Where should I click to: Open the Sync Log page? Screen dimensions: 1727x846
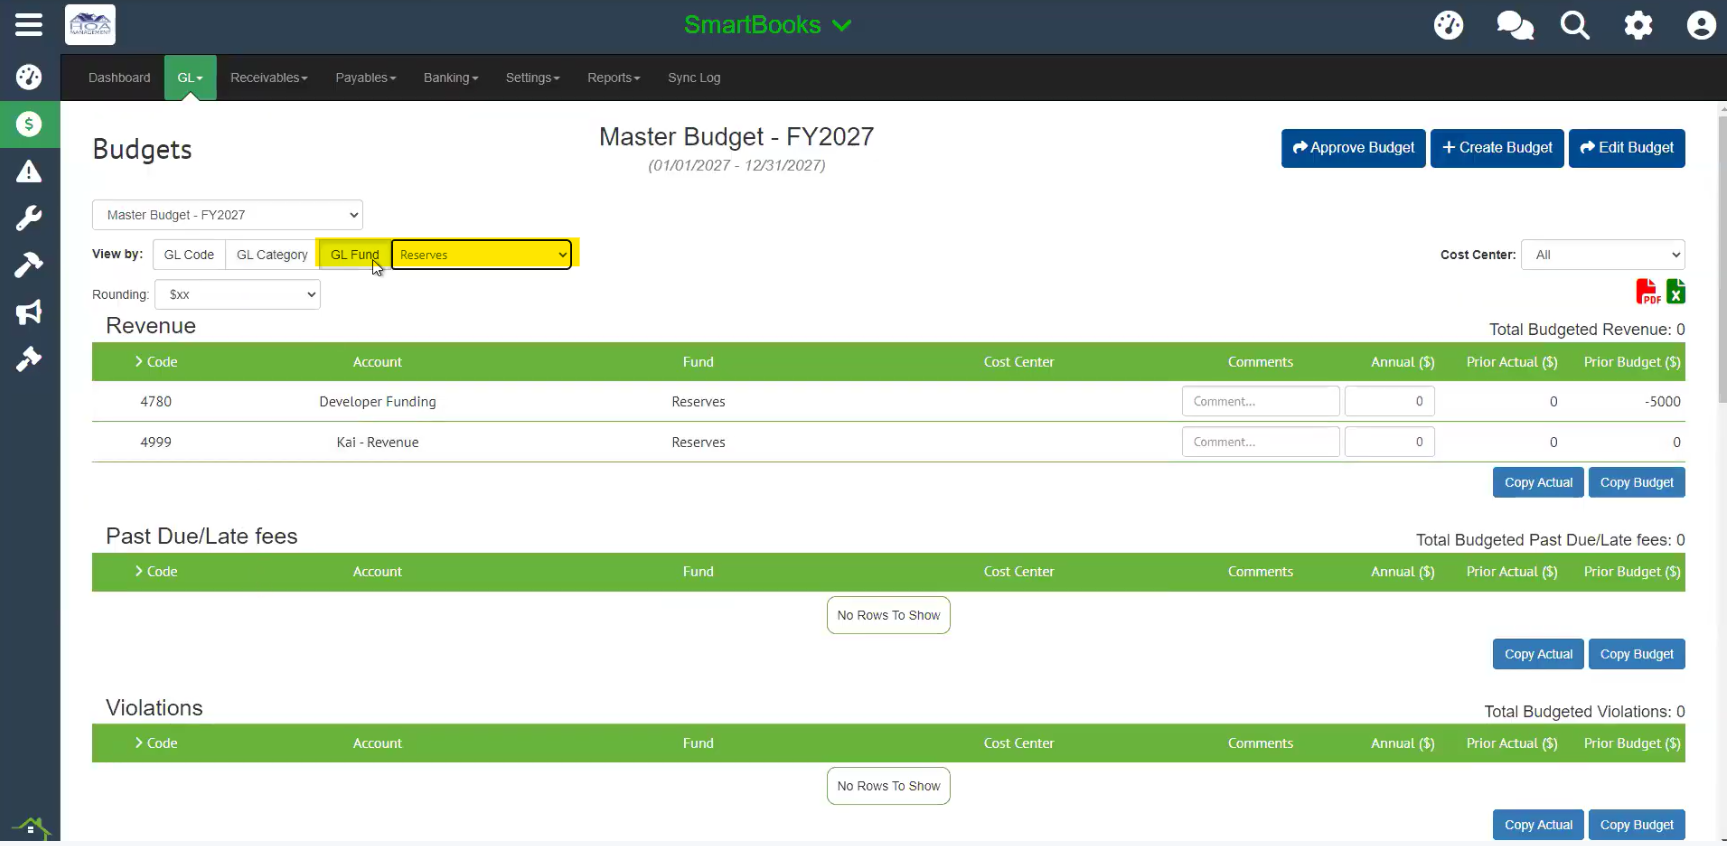click(694, 78)
